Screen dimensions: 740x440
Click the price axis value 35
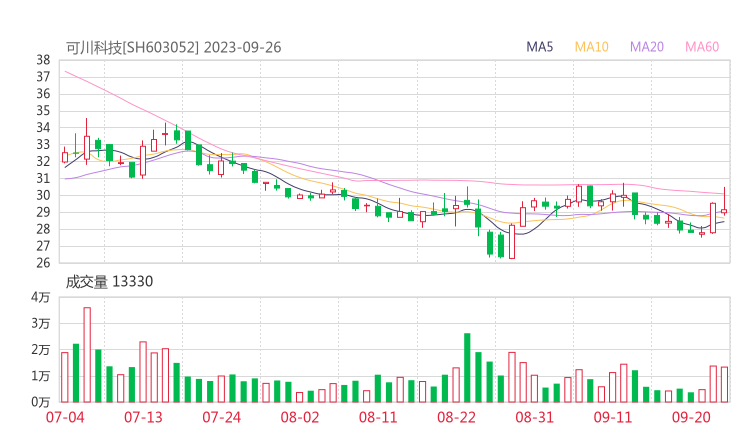43,111
